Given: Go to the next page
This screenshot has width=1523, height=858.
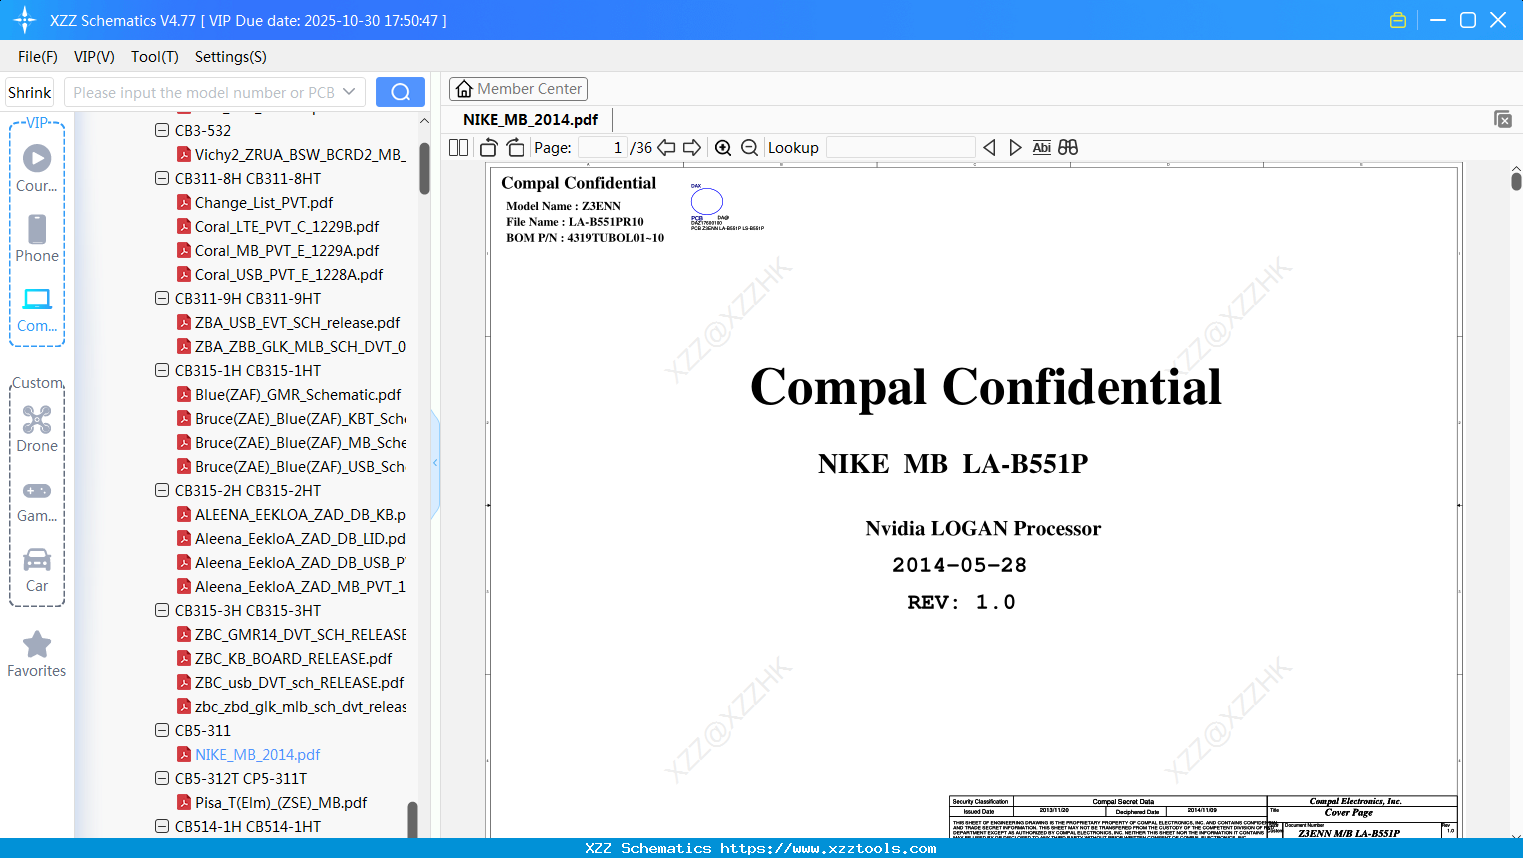Looking at the screenshot, I should click(692, 148).
